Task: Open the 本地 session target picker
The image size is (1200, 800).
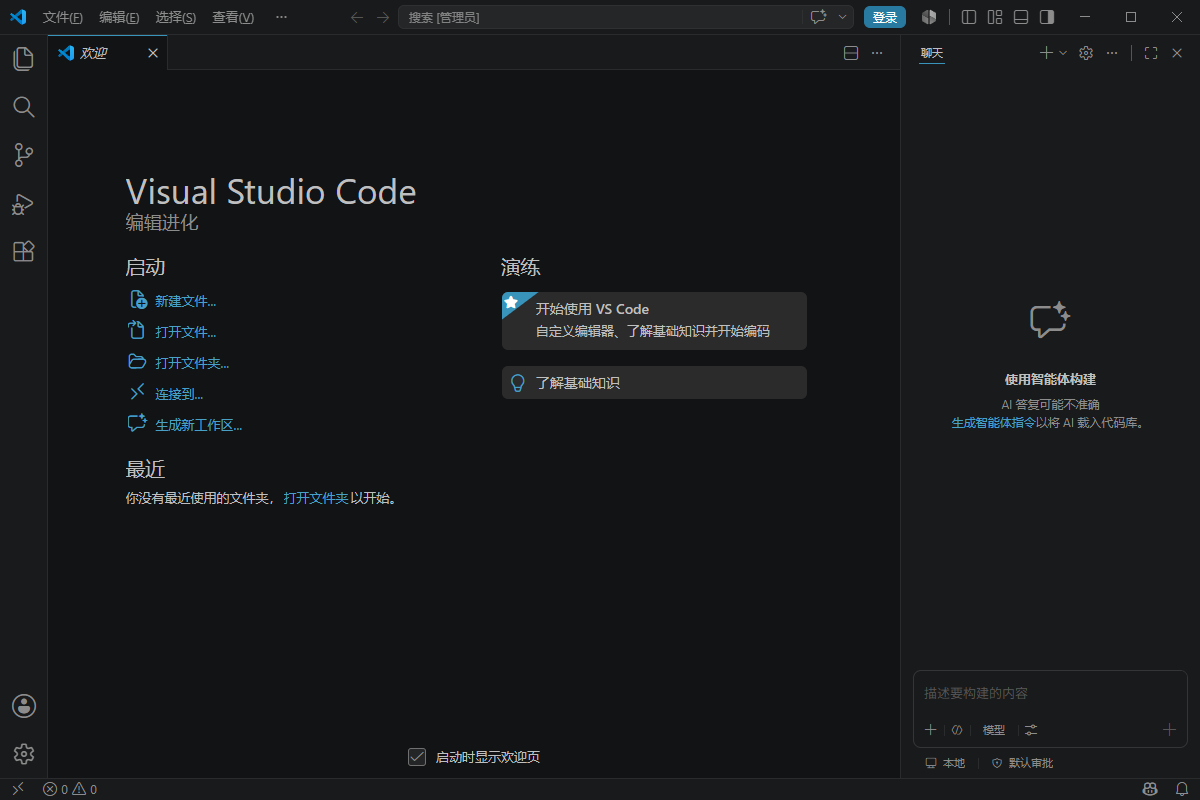Action: [945, 763]
